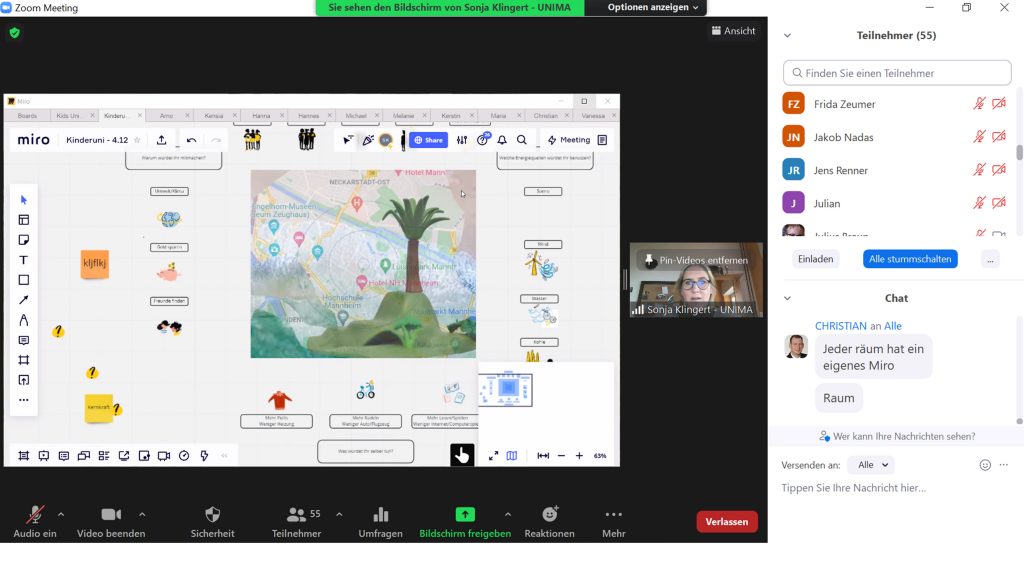The height and width of the screenshot is (576, 1024).
Task: Open Miro timer icon
Action: [184, 456]
